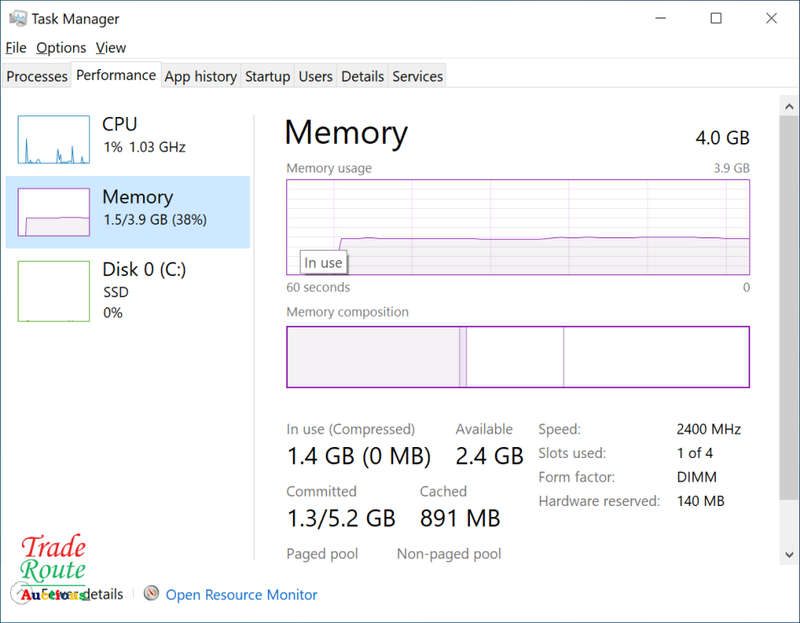Open the View menu
Screen dimensions: 800x623
click(111, 48)
